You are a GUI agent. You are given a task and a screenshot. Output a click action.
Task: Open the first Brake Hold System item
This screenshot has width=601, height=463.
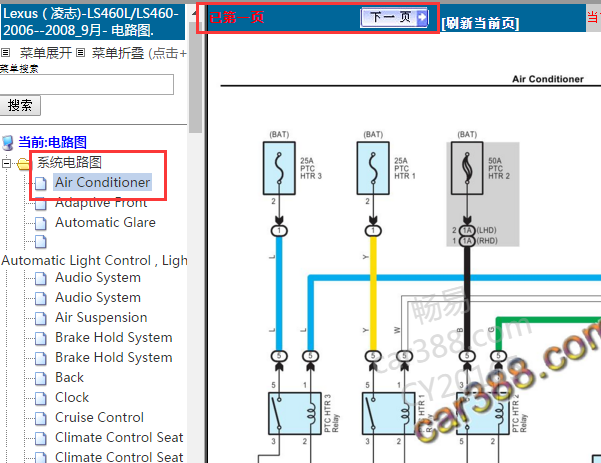coord(114,337)
